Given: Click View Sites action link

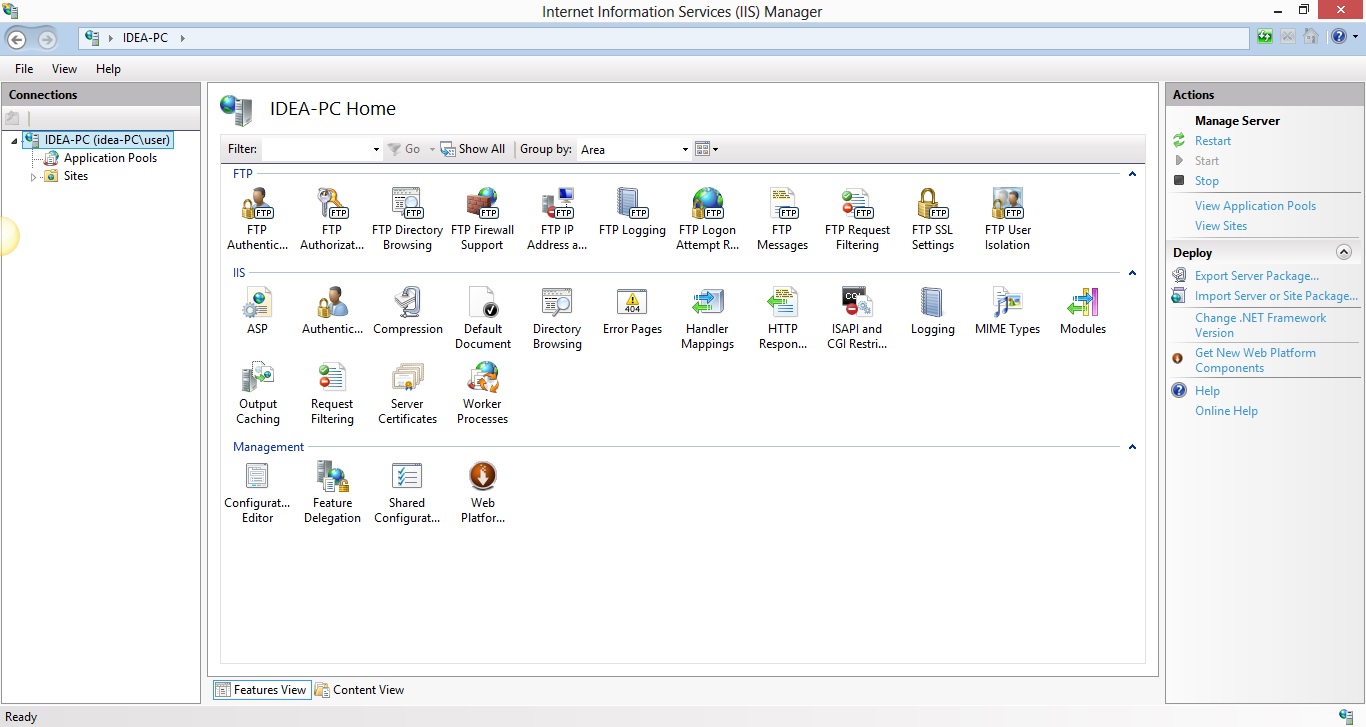Looking at the screenshot, I should [1221, 226].
